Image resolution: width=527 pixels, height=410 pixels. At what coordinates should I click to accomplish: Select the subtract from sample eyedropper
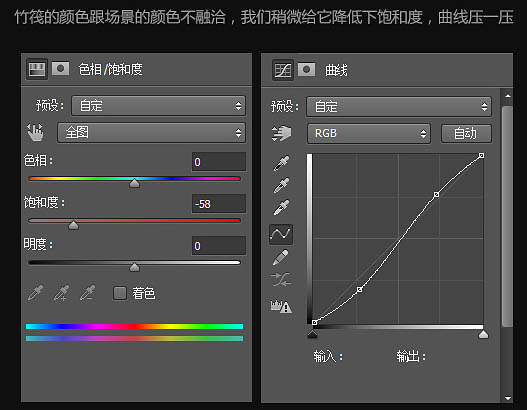88,293
